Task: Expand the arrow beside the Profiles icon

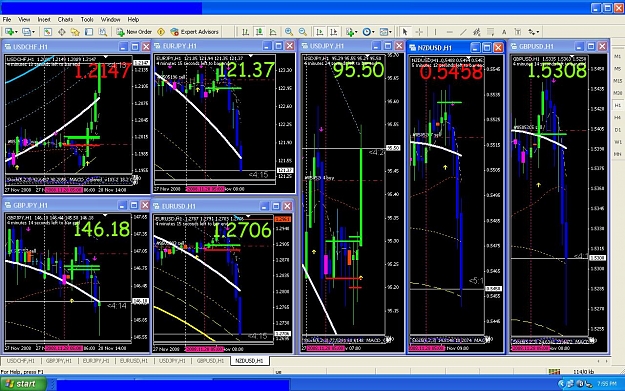Action: coord(33,32)
